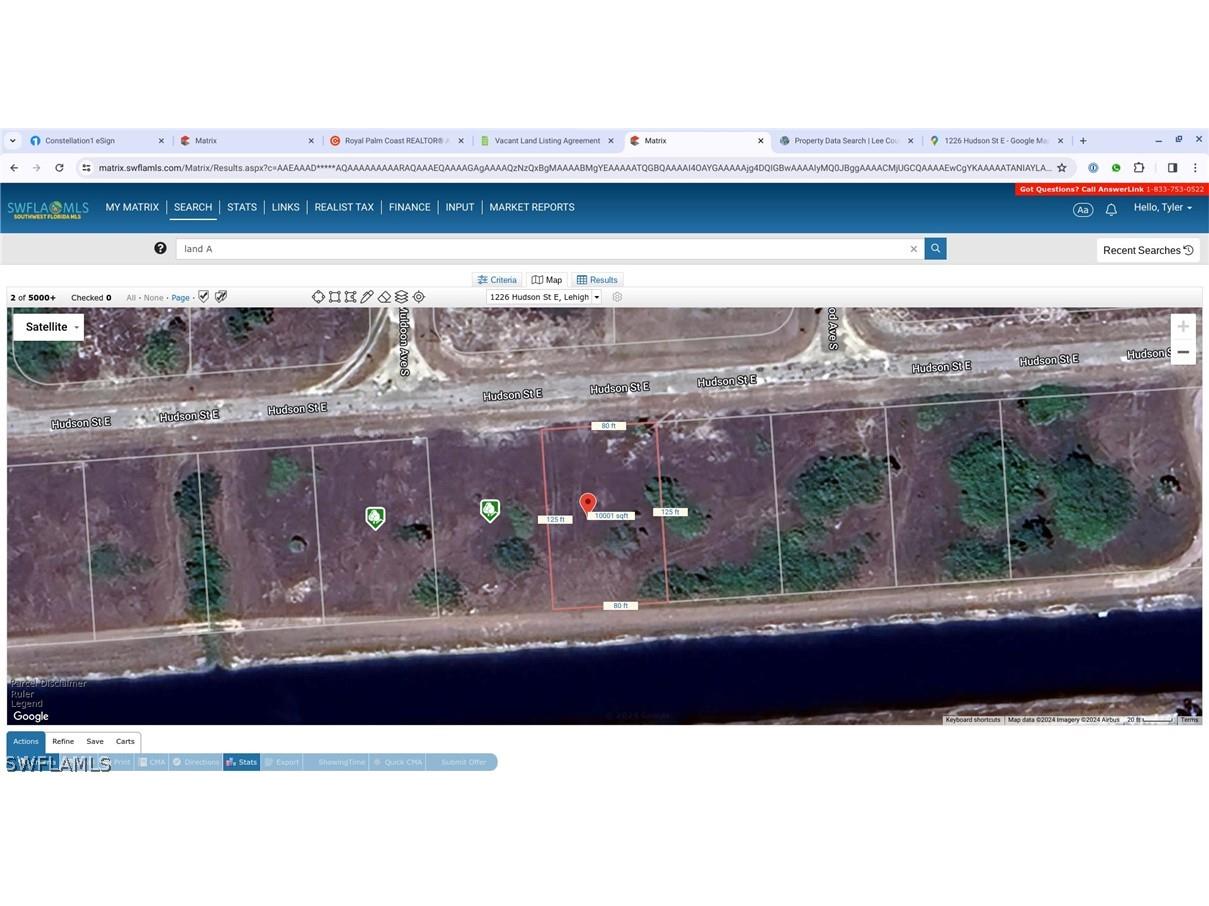Click the red property pin marker

588,503
